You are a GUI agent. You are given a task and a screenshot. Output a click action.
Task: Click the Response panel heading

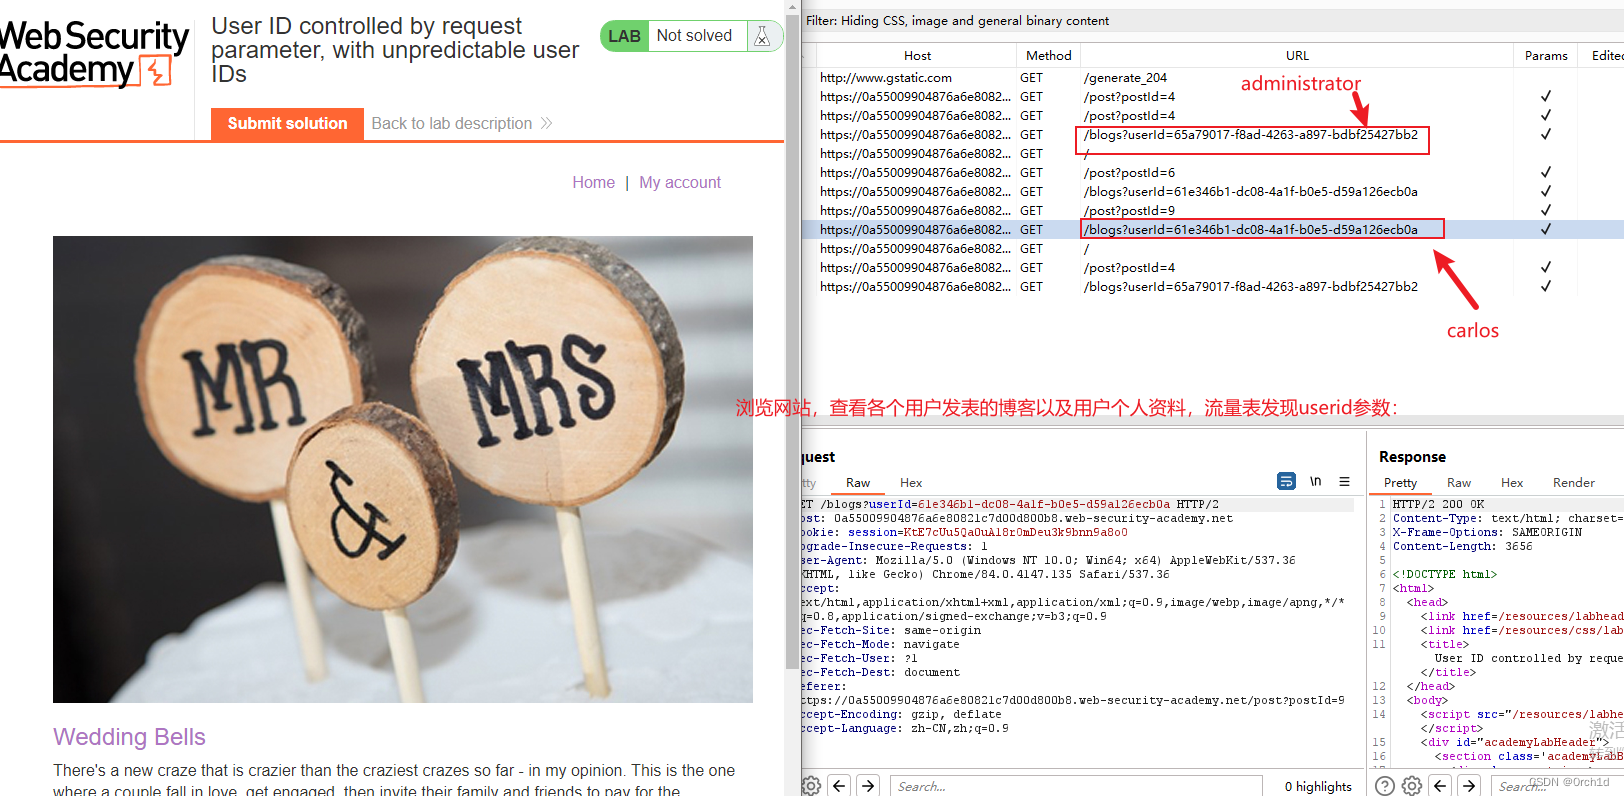1412,456
